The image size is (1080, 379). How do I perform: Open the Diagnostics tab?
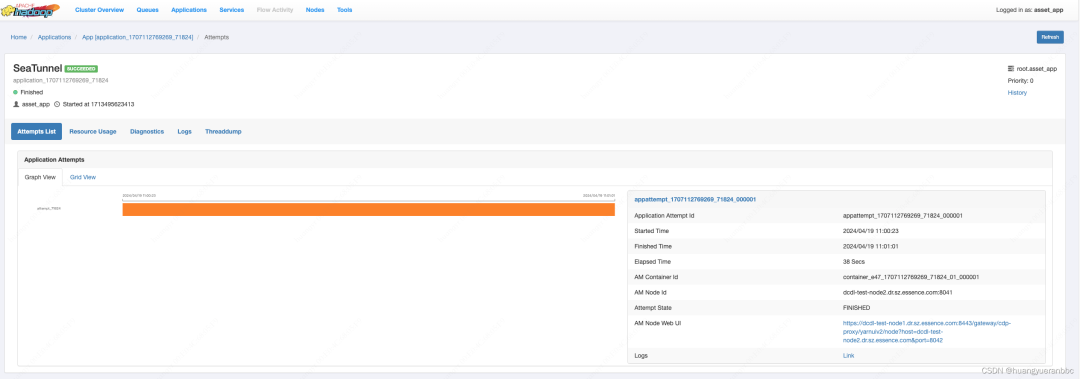147,131
